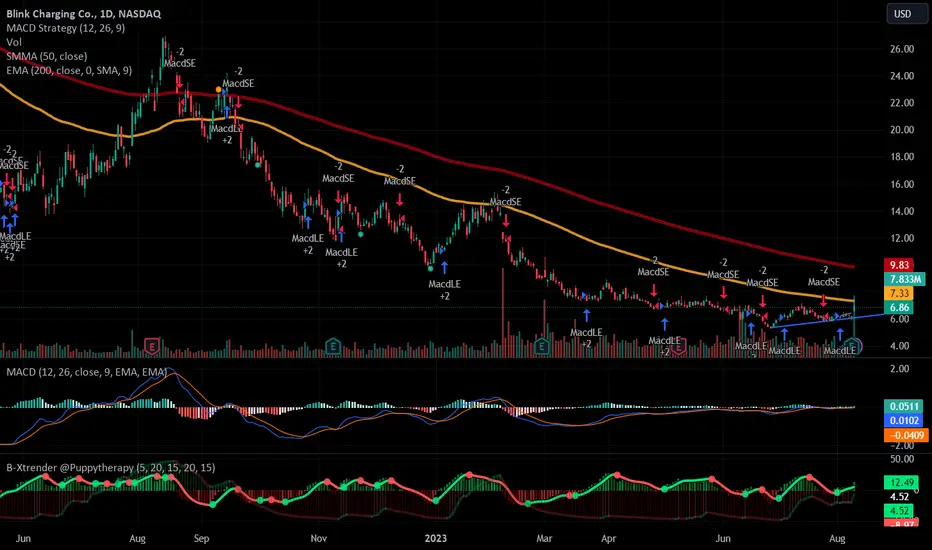This screenshot has width=932, height=550.
Task: Select the EMA (200, close, 0, SMA, 9) legend
Action: click(x=69, y=70)
